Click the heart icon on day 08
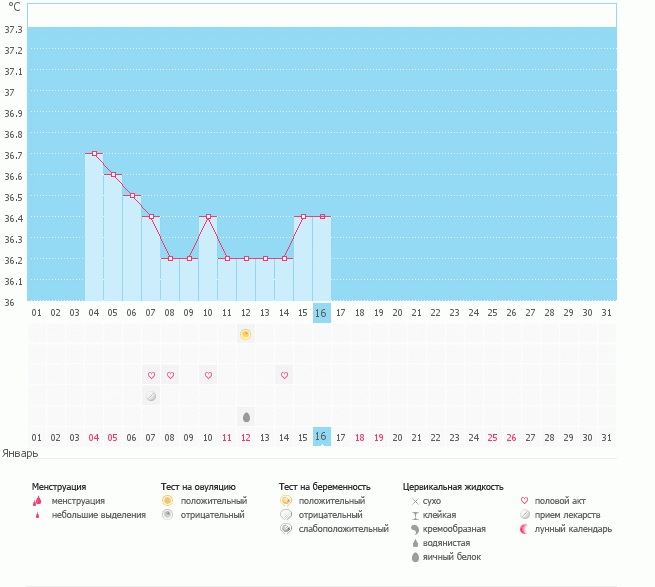The width and height of the screenshot is (655, 587). coord(170,375)
